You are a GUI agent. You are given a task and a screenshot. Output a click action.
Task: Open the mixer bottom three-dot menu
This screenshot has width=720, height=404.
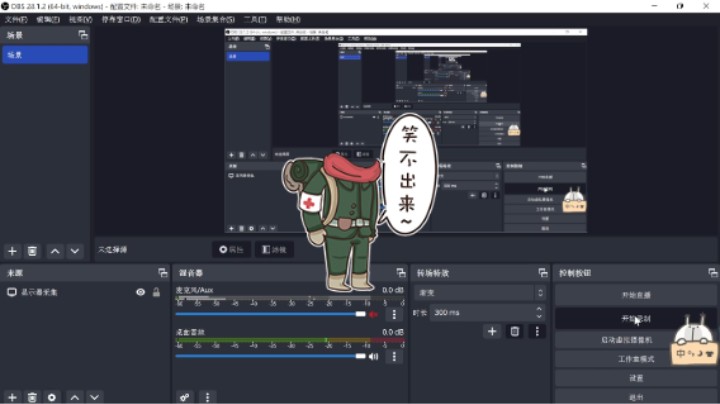(208, 397)
